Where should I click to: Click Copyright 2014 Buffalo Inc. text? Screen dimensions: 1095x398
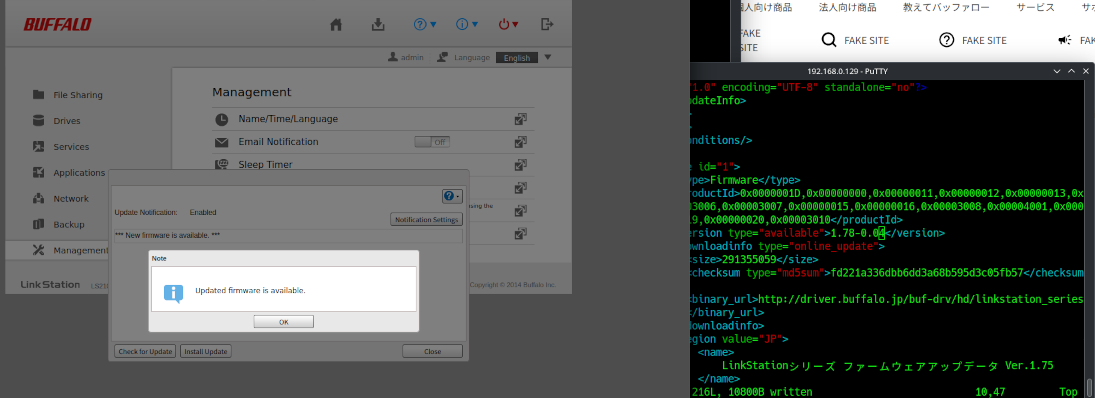(x=513, y=285)
